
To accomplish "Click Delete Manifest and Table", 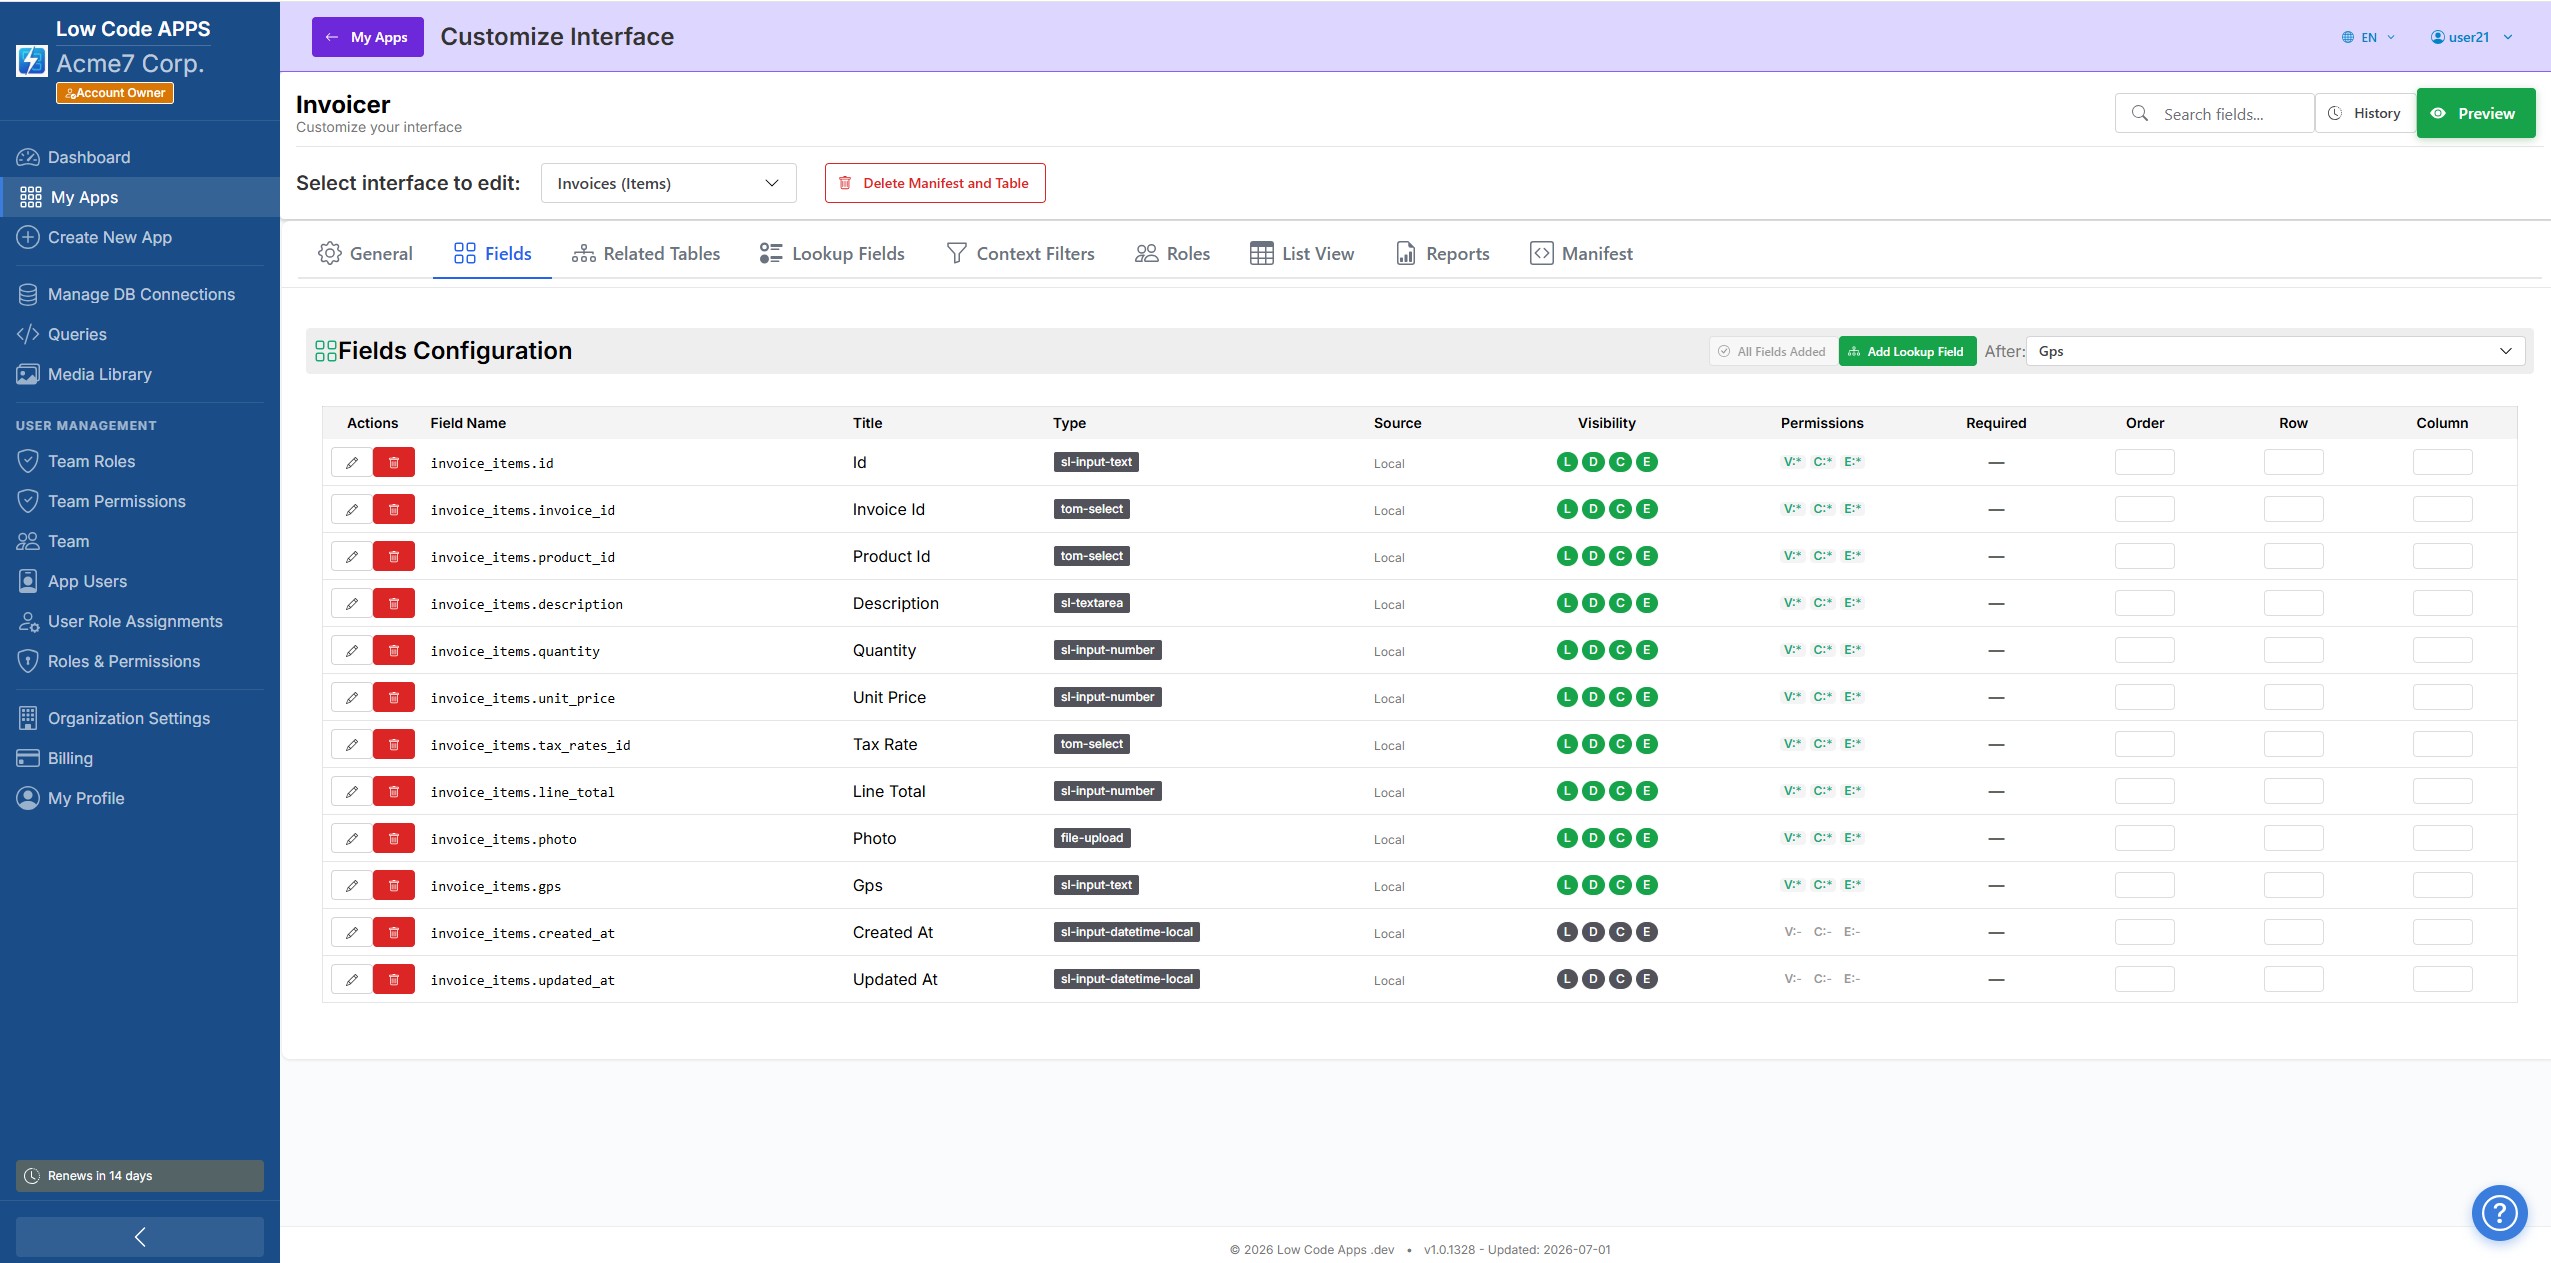I will [935, 183].
